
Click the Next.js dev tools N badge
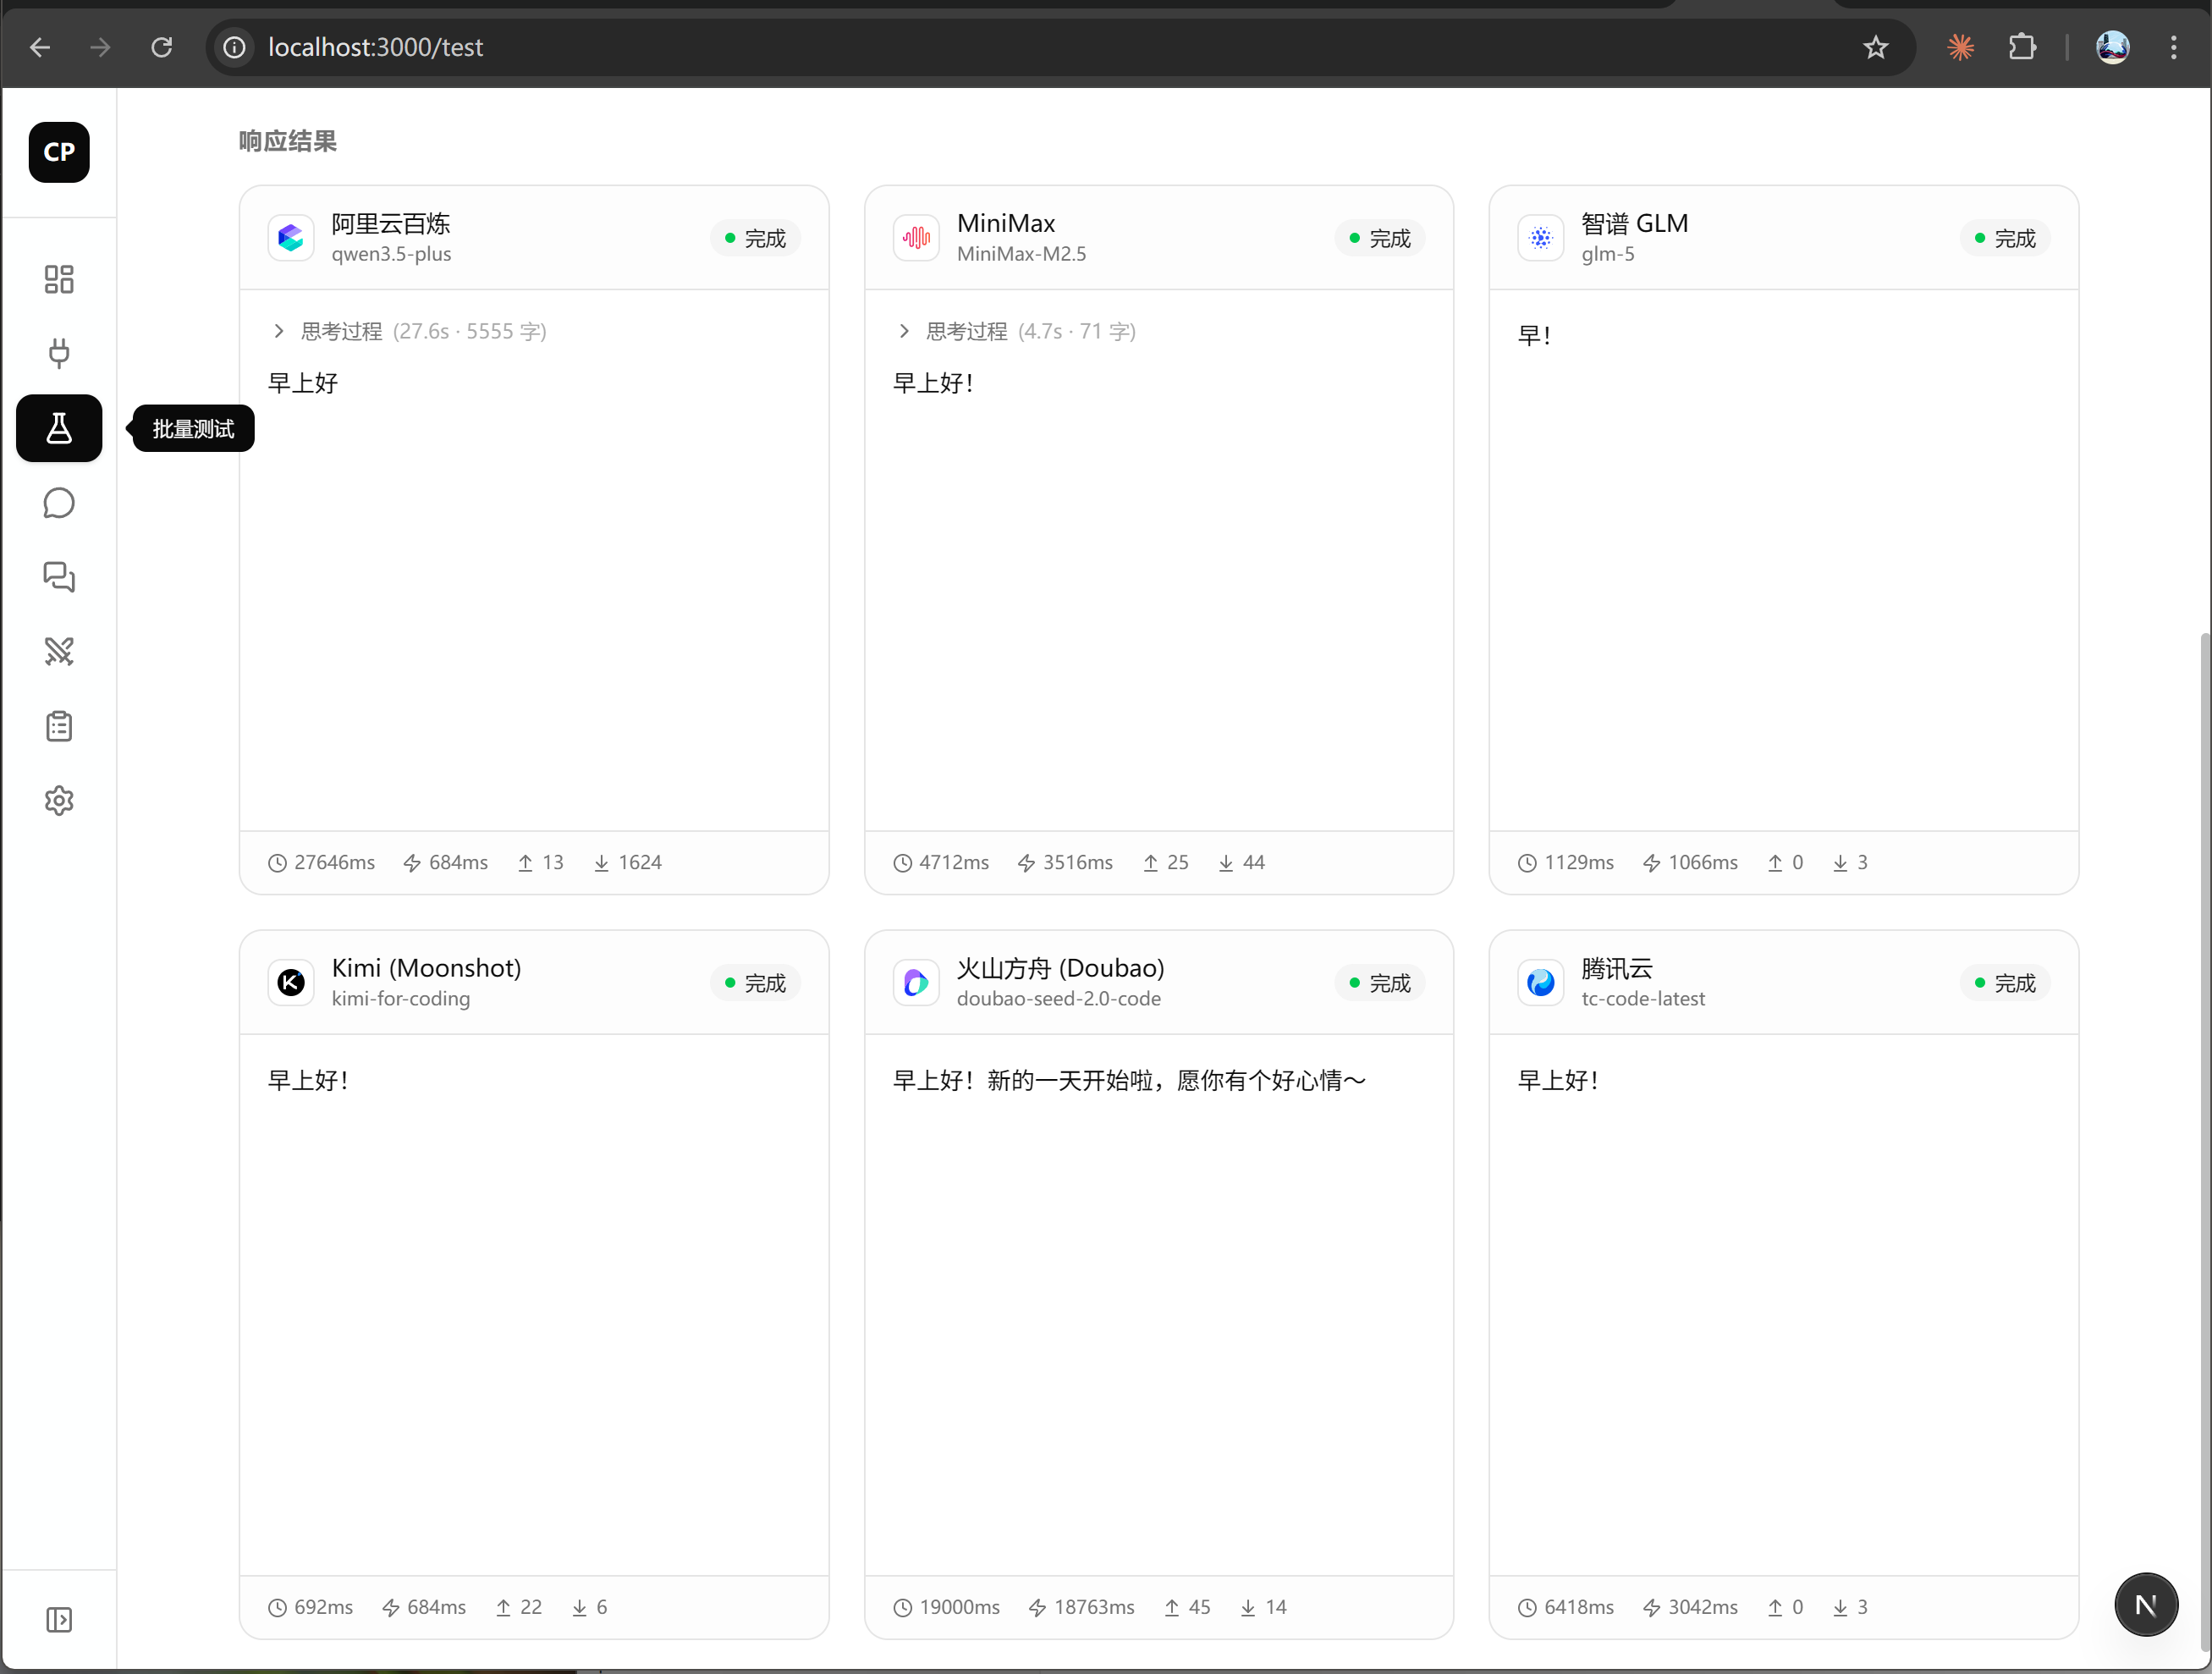pos(2145,1604)
